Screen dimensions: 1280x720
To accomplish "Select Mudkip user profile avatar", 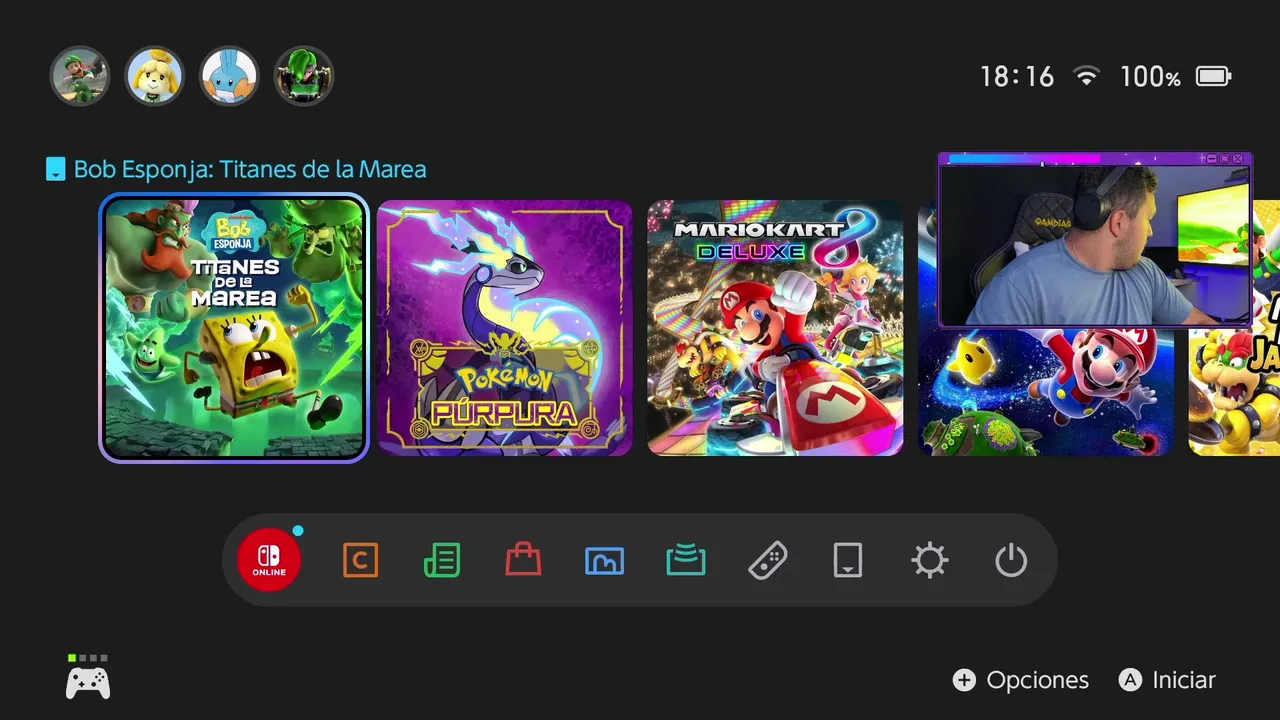I will 229,76.
